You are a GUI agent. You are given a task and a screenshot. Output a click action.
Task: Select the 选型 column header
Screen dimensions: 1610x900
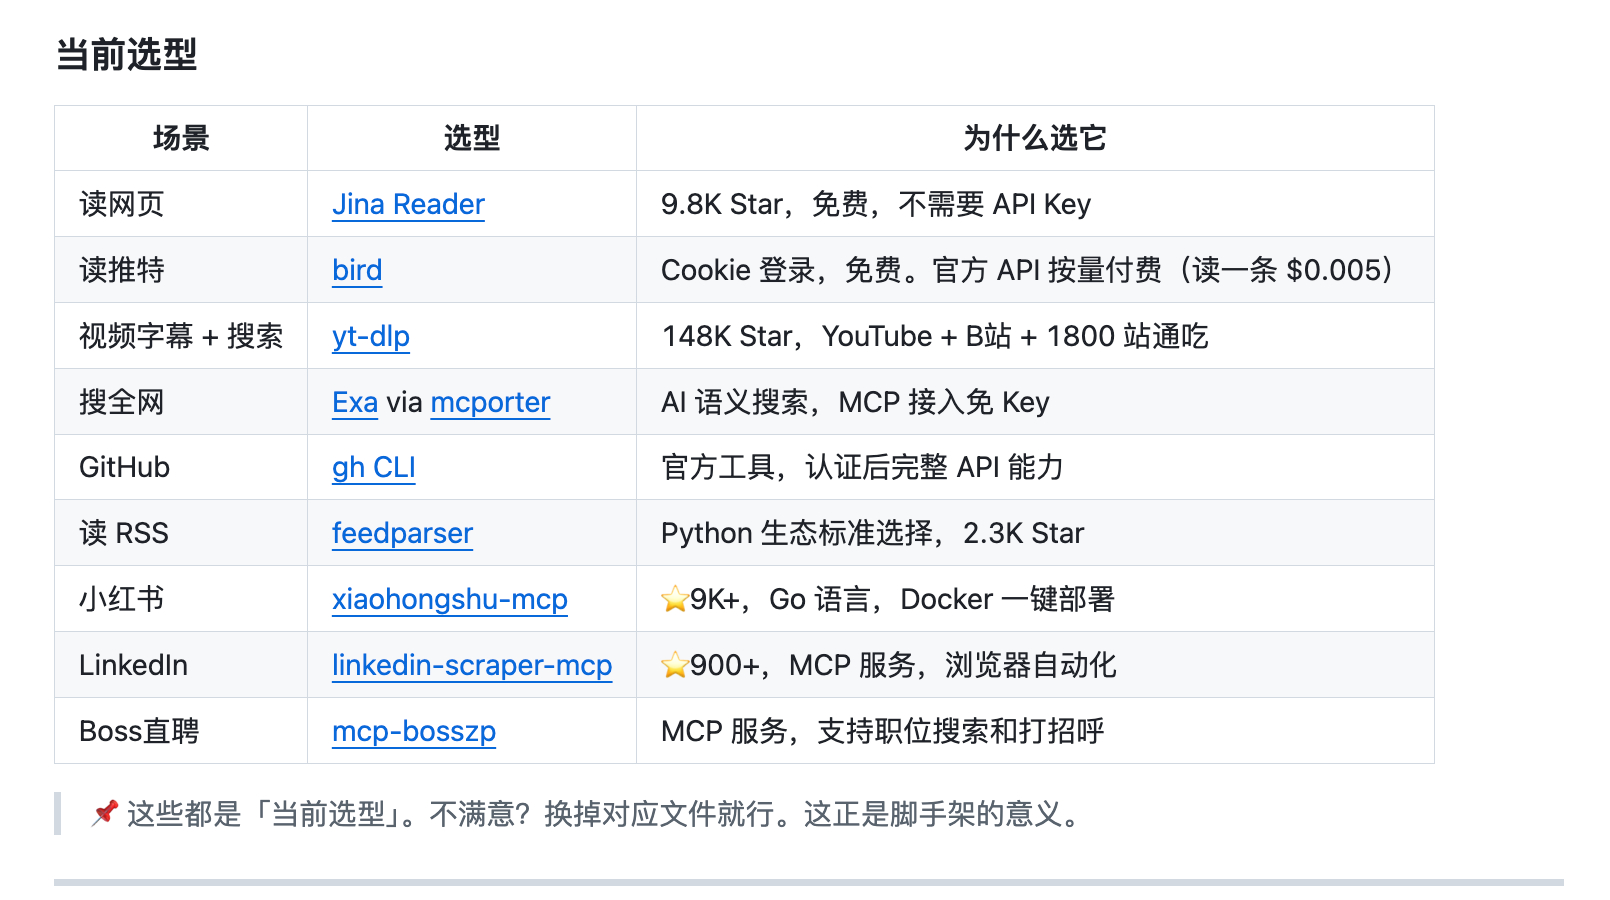472,138
